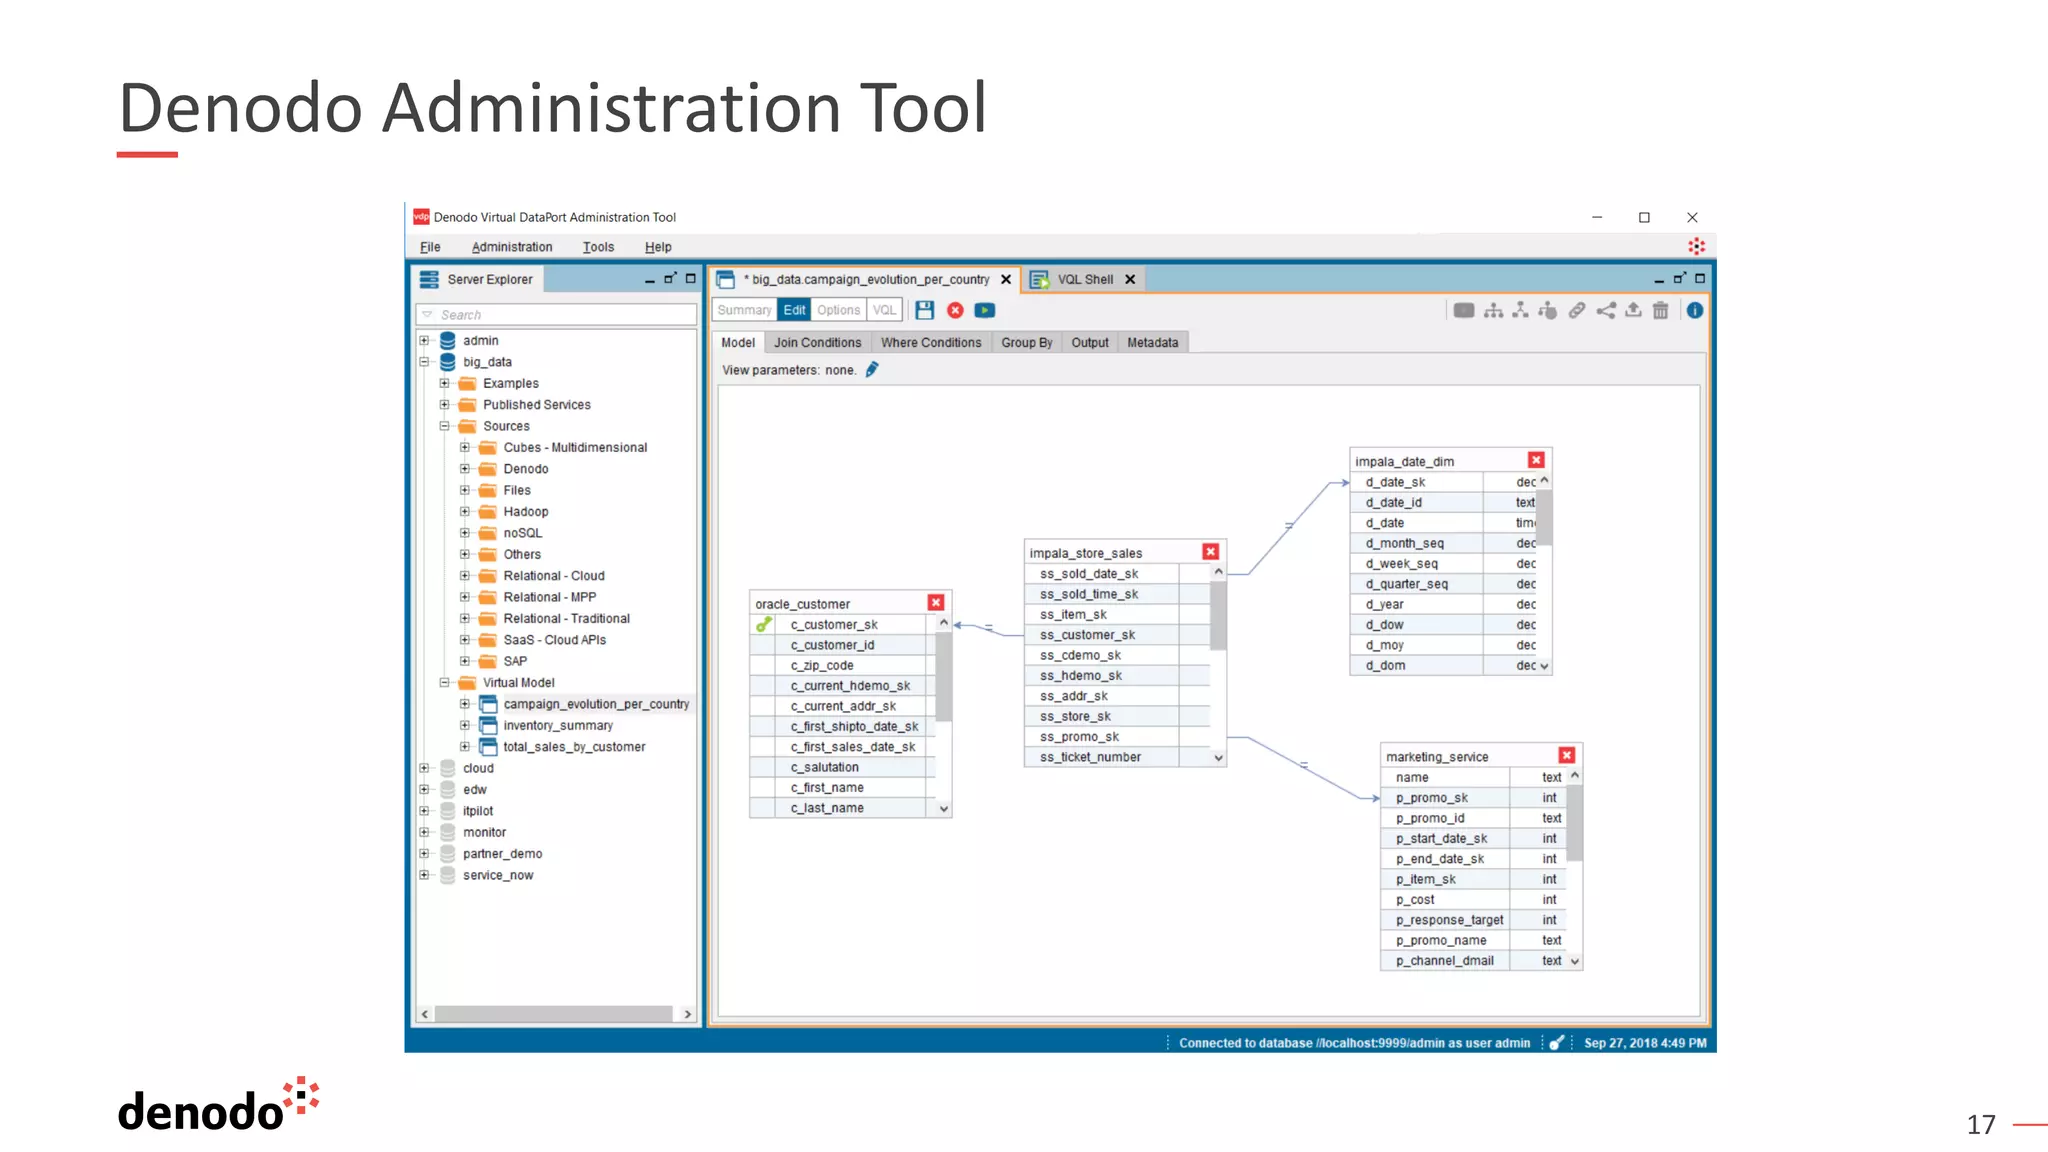The width and height of the screenshot is (2048, 1152).
Task: Close the campaign_evolution_per_country tab
Action: (x=1006, y=280)
